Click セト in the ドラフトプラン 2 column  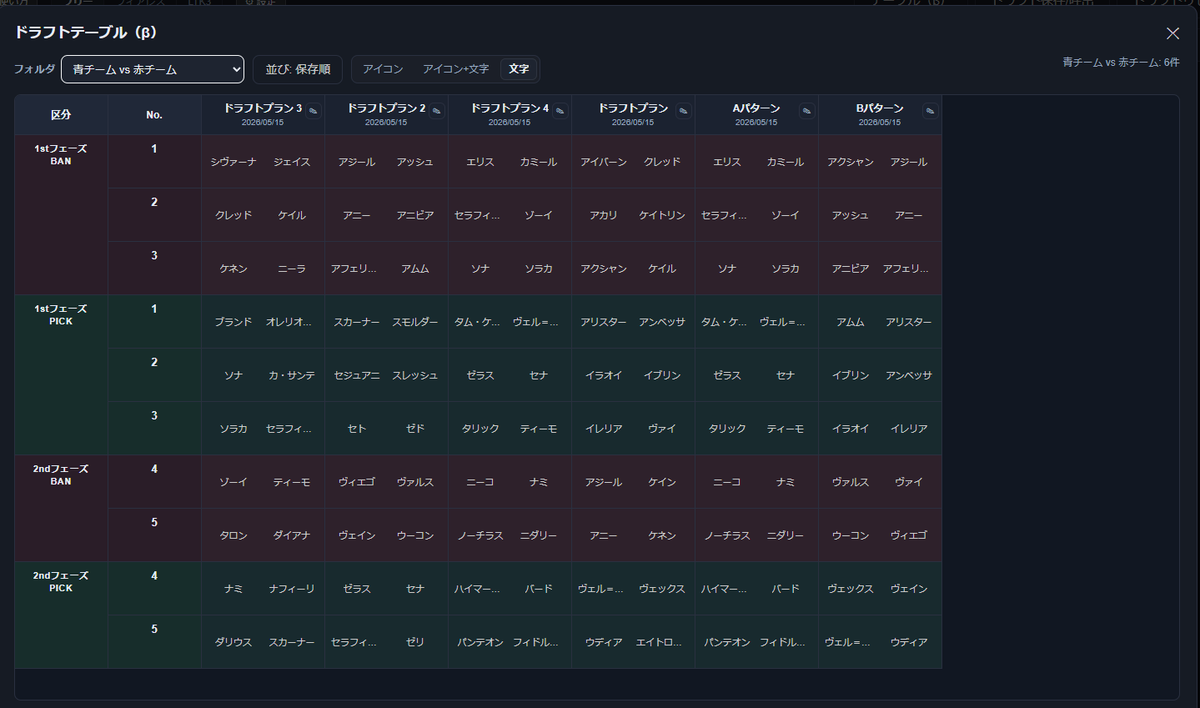pos(357,429)
